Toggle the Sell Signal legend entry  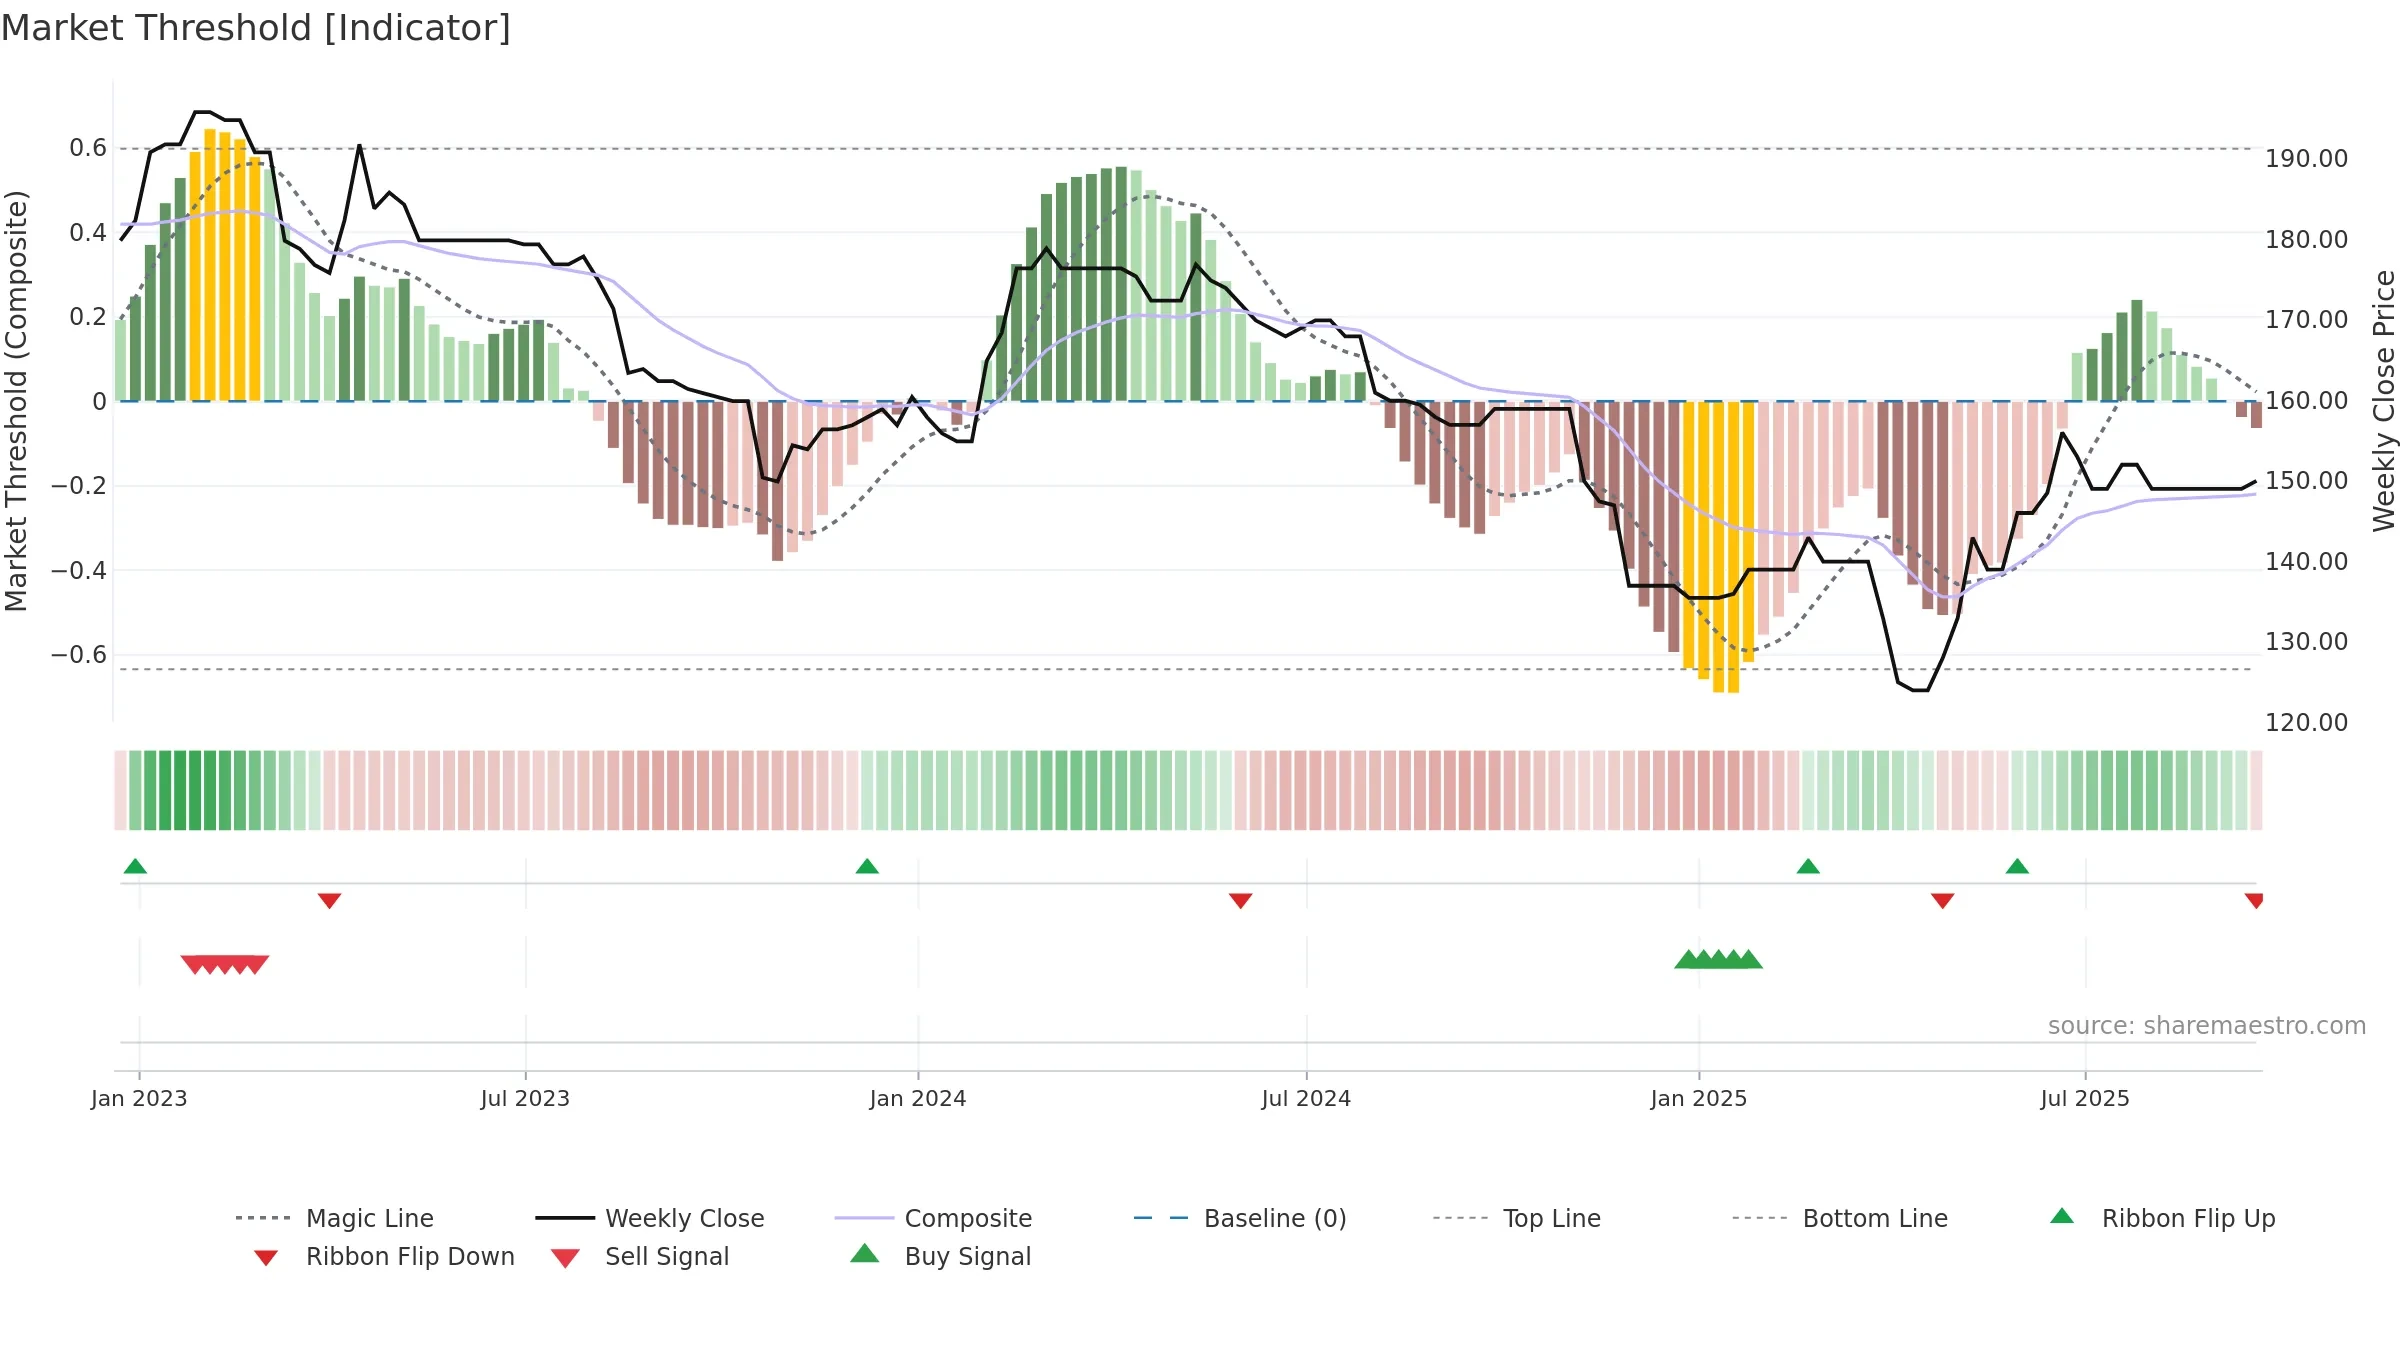coord(640,1256)
